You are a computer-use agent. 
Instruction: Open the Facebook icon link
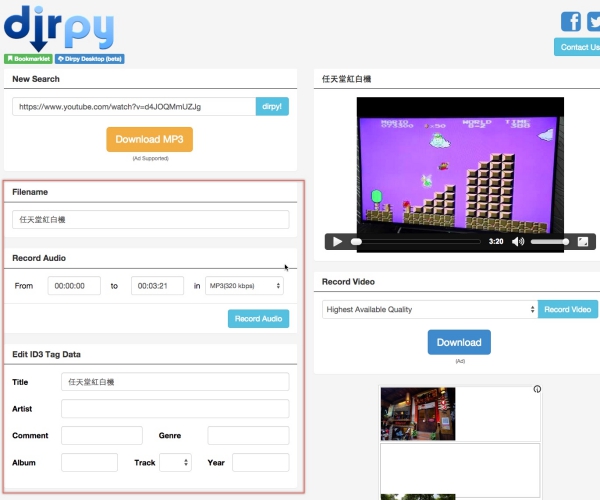(571, 21)
